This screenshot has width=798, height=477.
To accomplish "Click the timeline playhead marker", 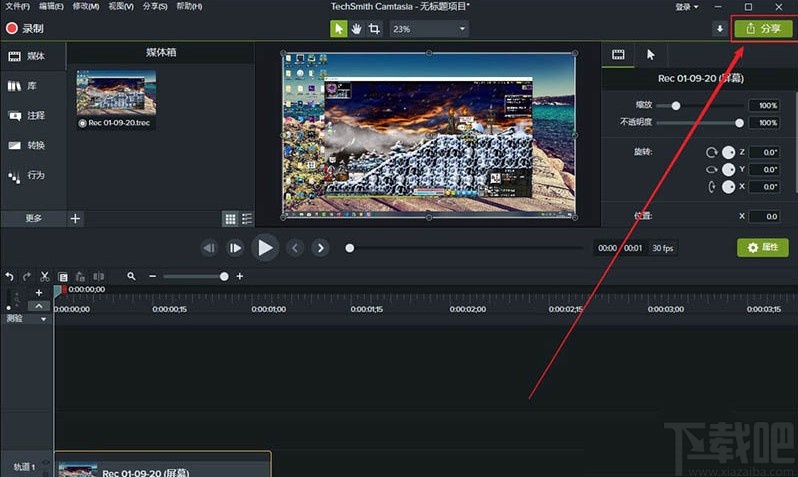I will [59, 291].
